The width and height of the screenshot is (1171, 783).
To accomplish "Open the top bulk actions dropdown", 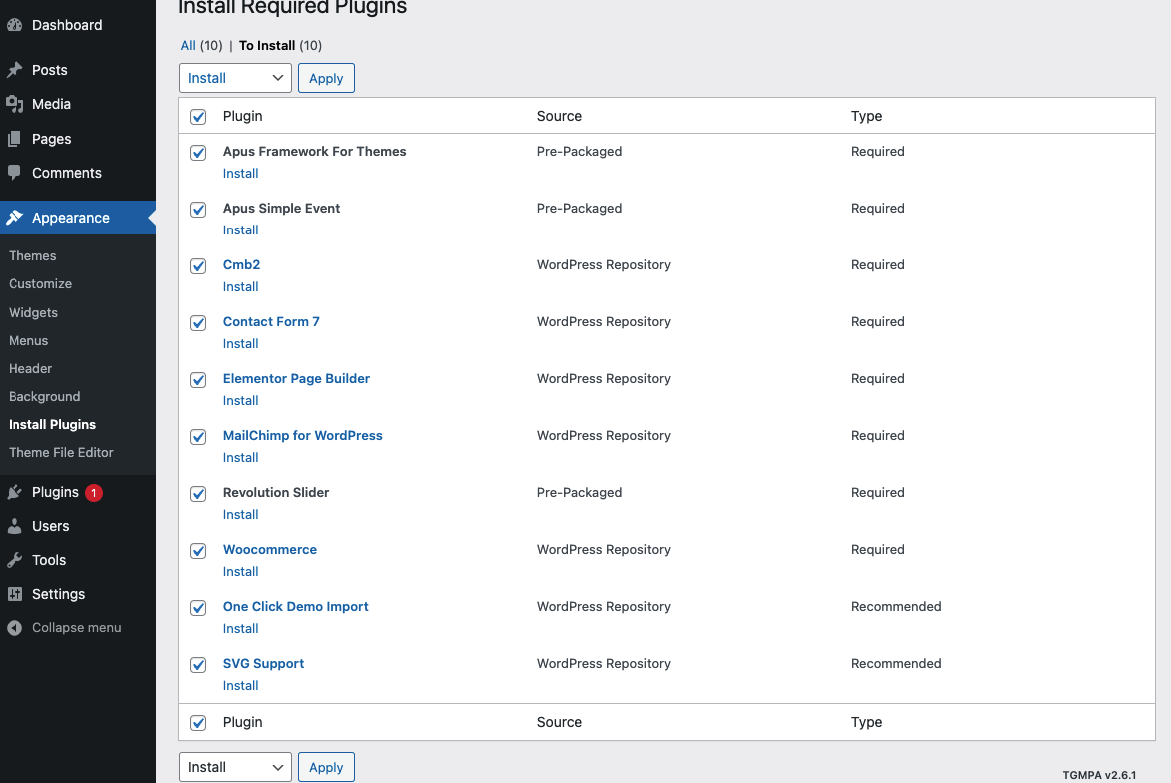I will pyautogui.click(x=235, y=78).
